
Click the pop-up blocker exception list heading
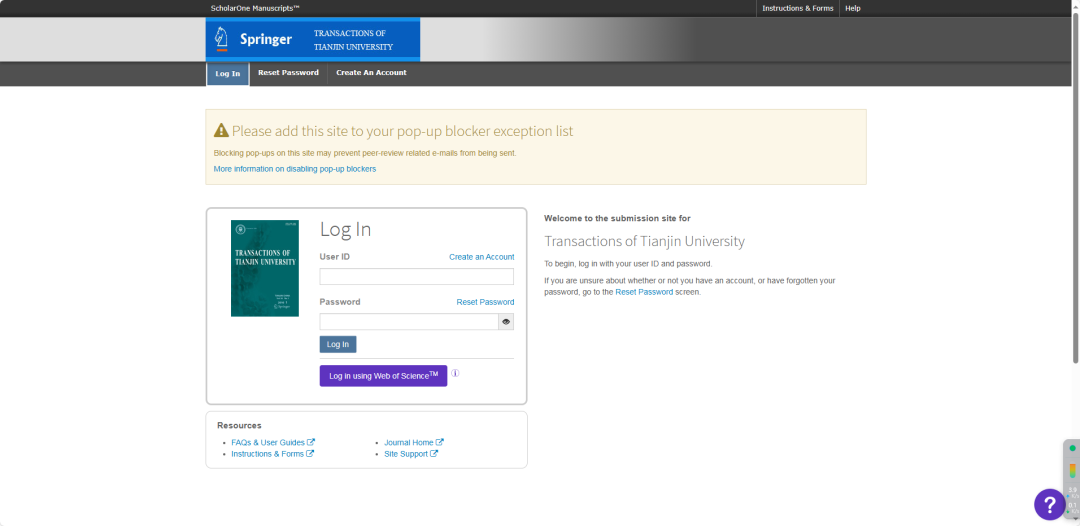coord(402,131)
